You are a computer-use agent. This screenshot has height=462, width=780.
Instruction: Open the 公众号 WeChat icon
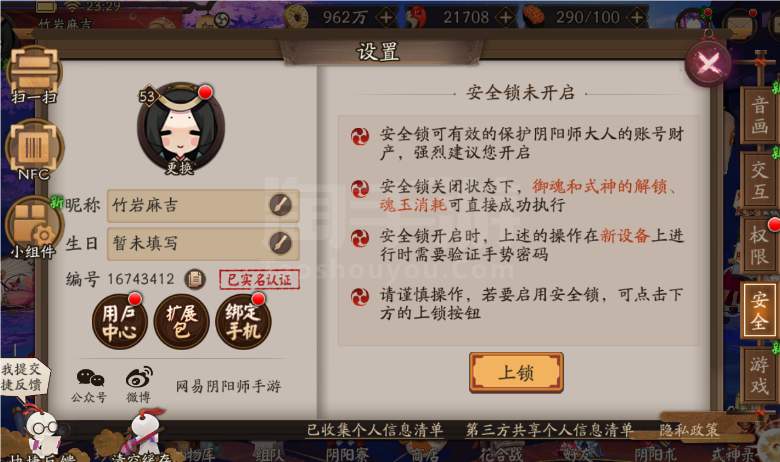pyautogui.click(x=90, y=385)
